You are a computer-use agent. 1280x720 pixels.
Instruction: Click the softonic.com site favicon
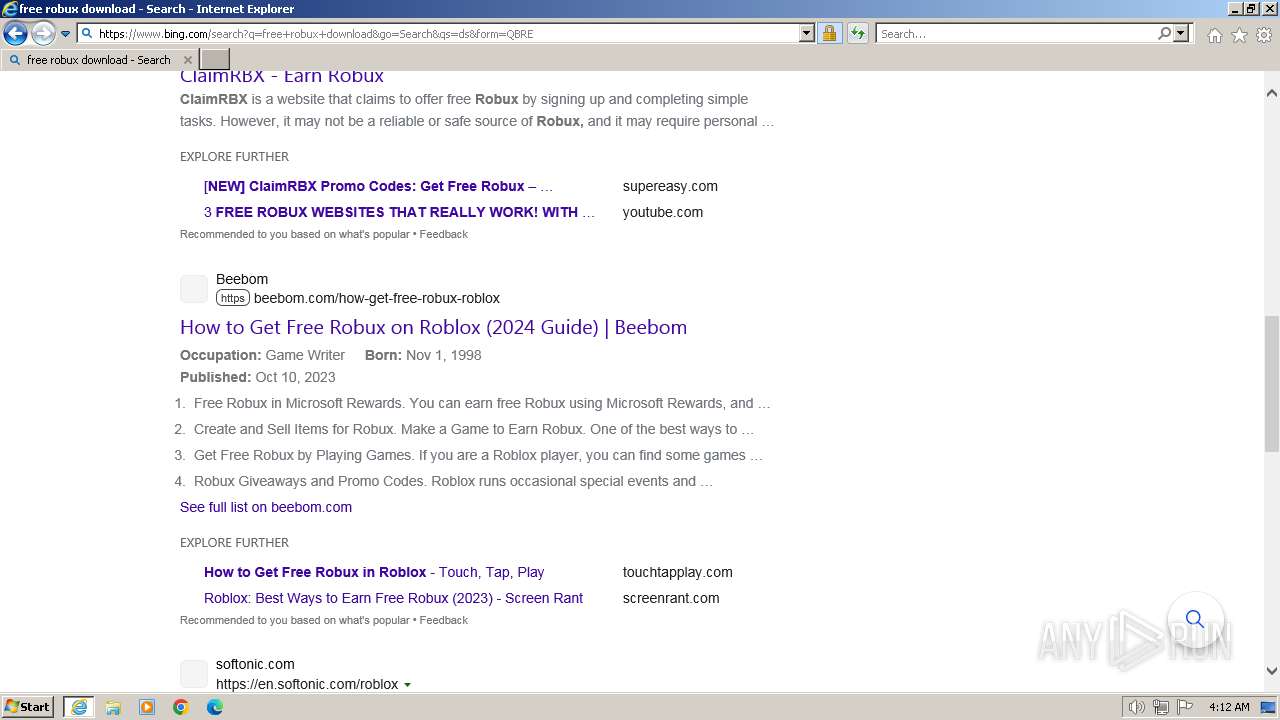point(194,674)
